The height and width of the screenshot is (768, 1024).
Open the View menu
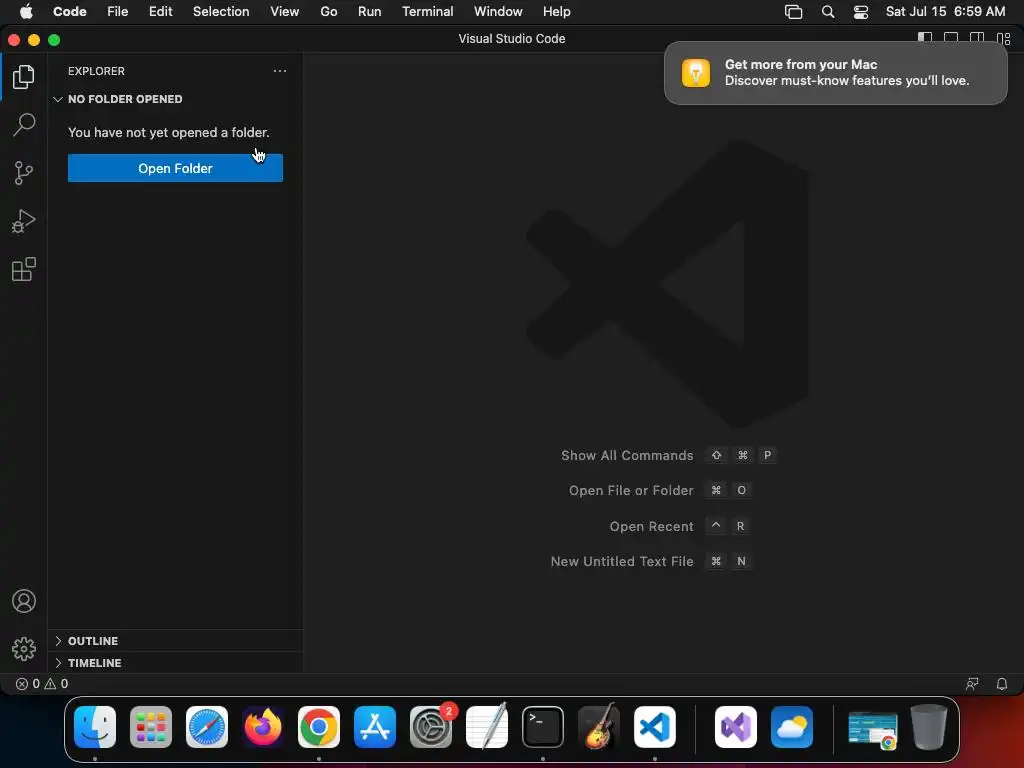[285, 12]
